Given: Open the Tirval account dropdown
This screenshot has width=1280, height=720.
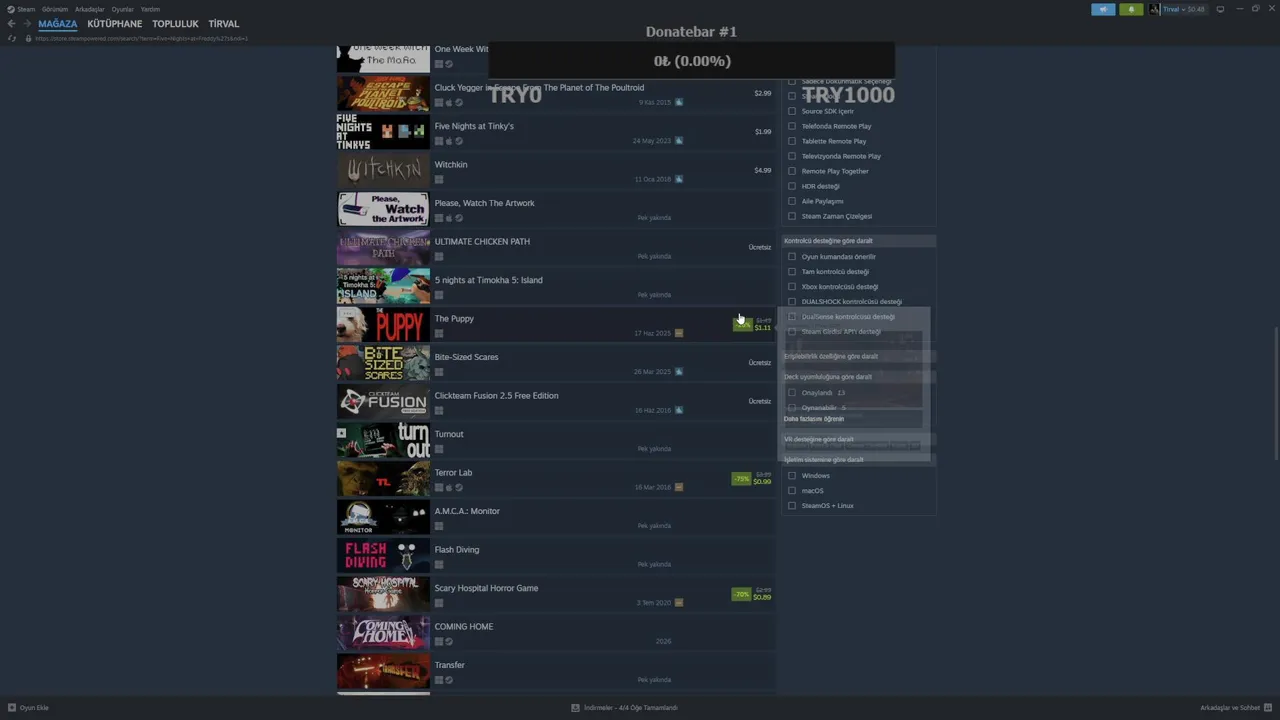Looking at the screenshot, I should [1184, 9].
